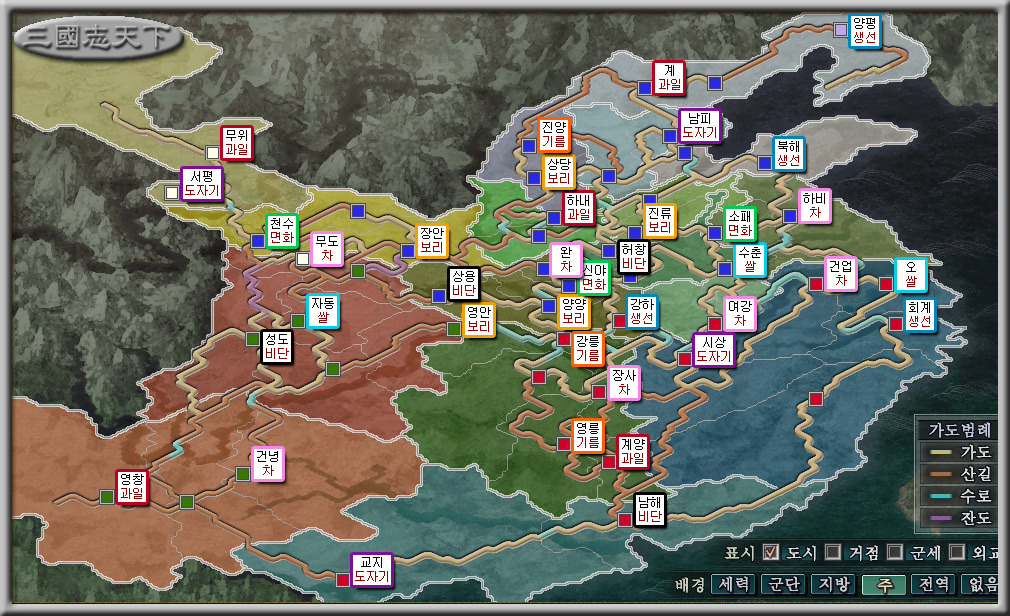Viewport: 1010px width, 616px height.
Task: Select the blue city marker beside 남피
Action: [670, 136]
